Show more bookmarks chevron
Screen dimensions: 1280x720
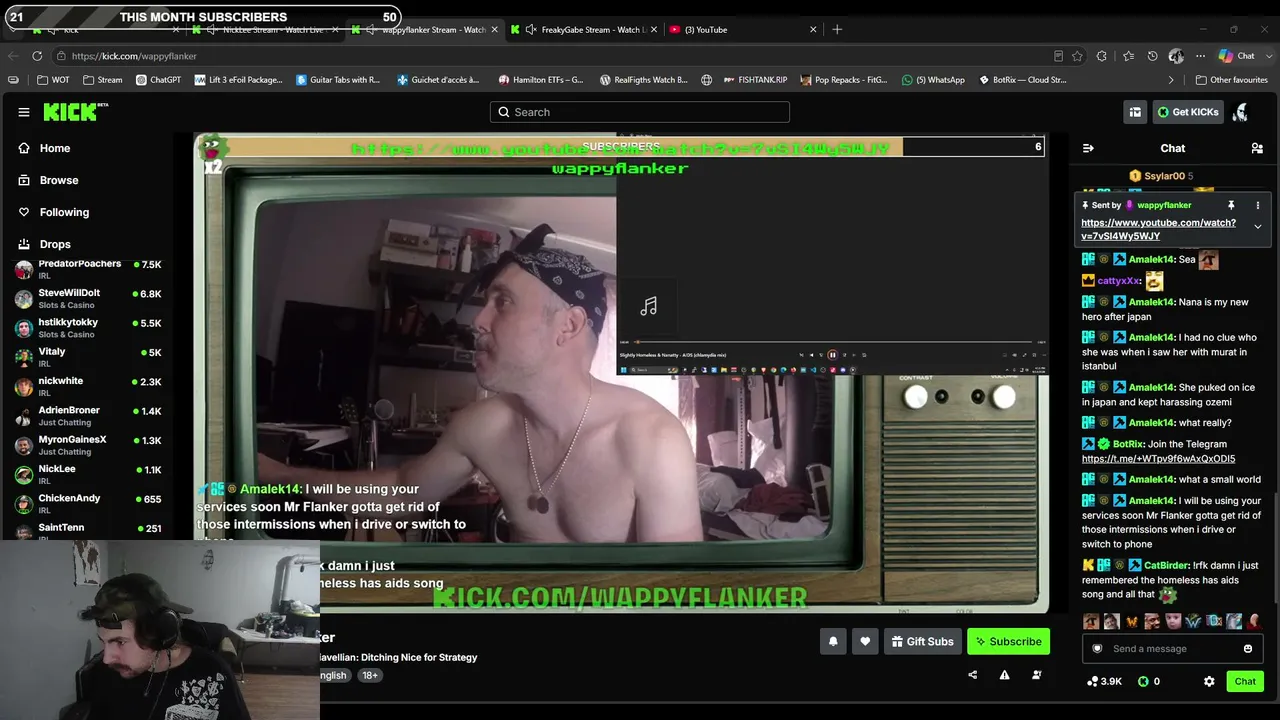(x=1171, y=80)
